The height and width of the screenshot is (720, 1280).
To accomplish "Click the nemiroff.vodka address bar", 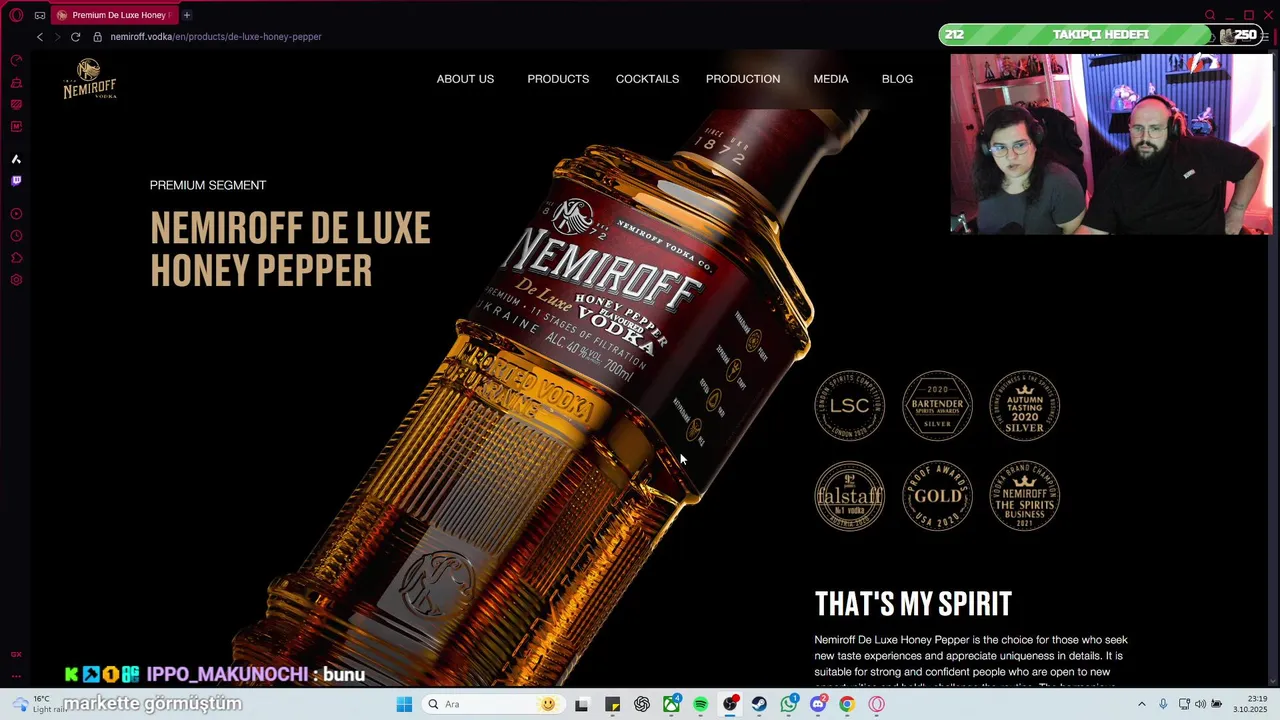I will click(x=216, y=37).
